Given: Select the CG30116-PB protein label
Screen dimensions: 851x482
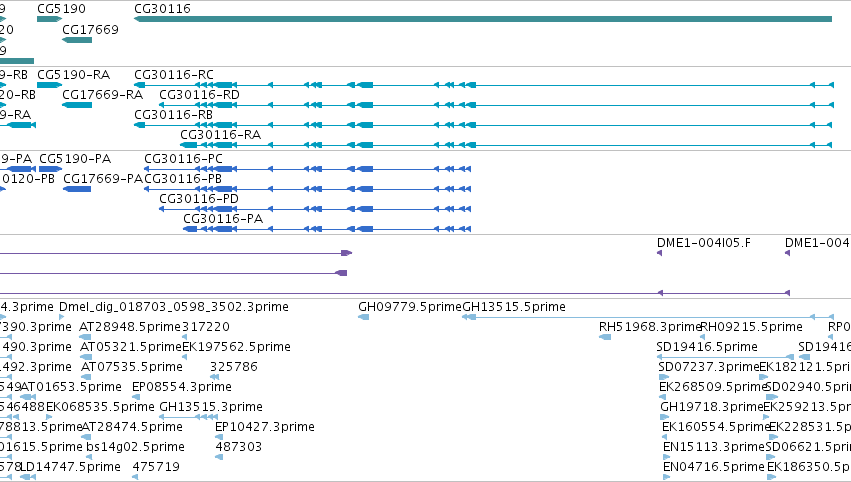Looking at the screenshot, I should tap(183, 179).
